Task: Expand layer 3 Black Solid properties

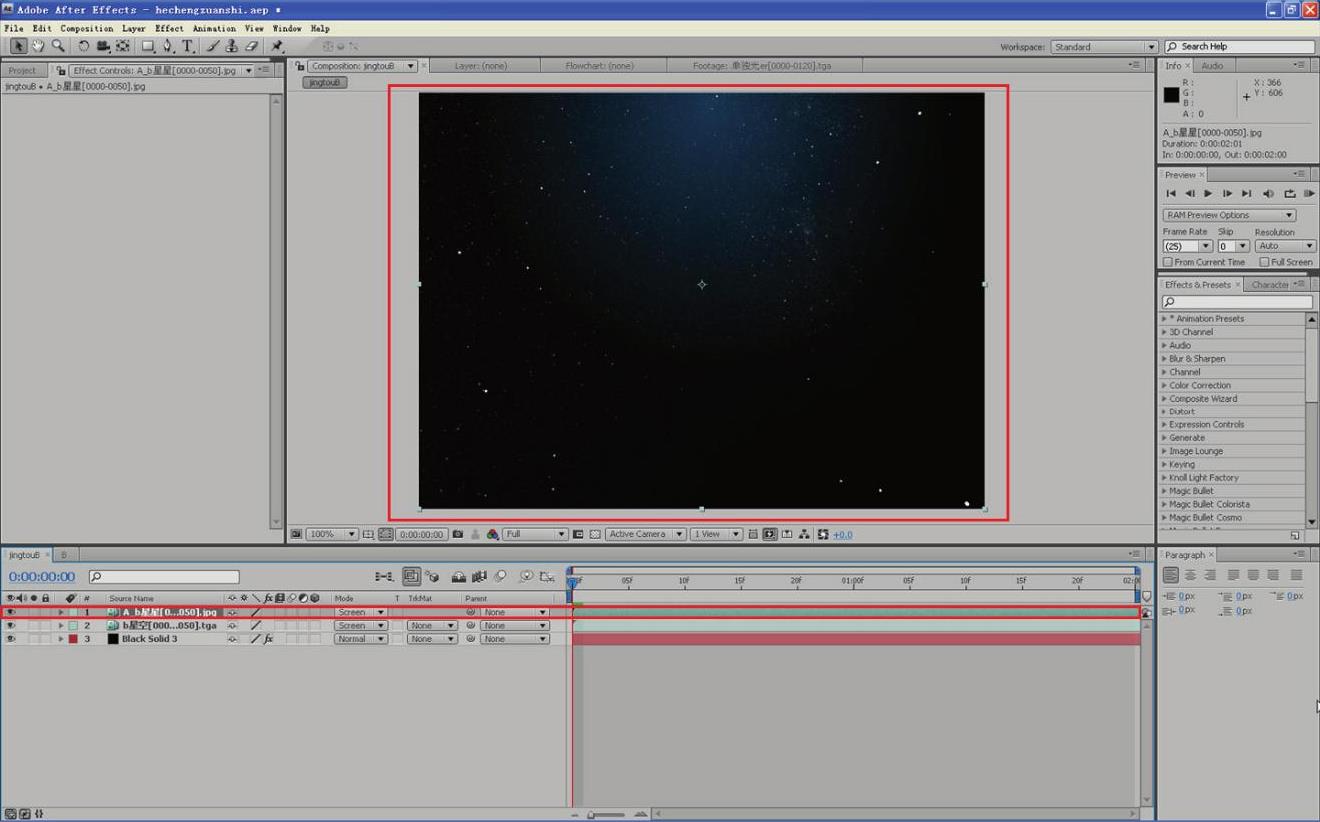Action: (60, 638)
